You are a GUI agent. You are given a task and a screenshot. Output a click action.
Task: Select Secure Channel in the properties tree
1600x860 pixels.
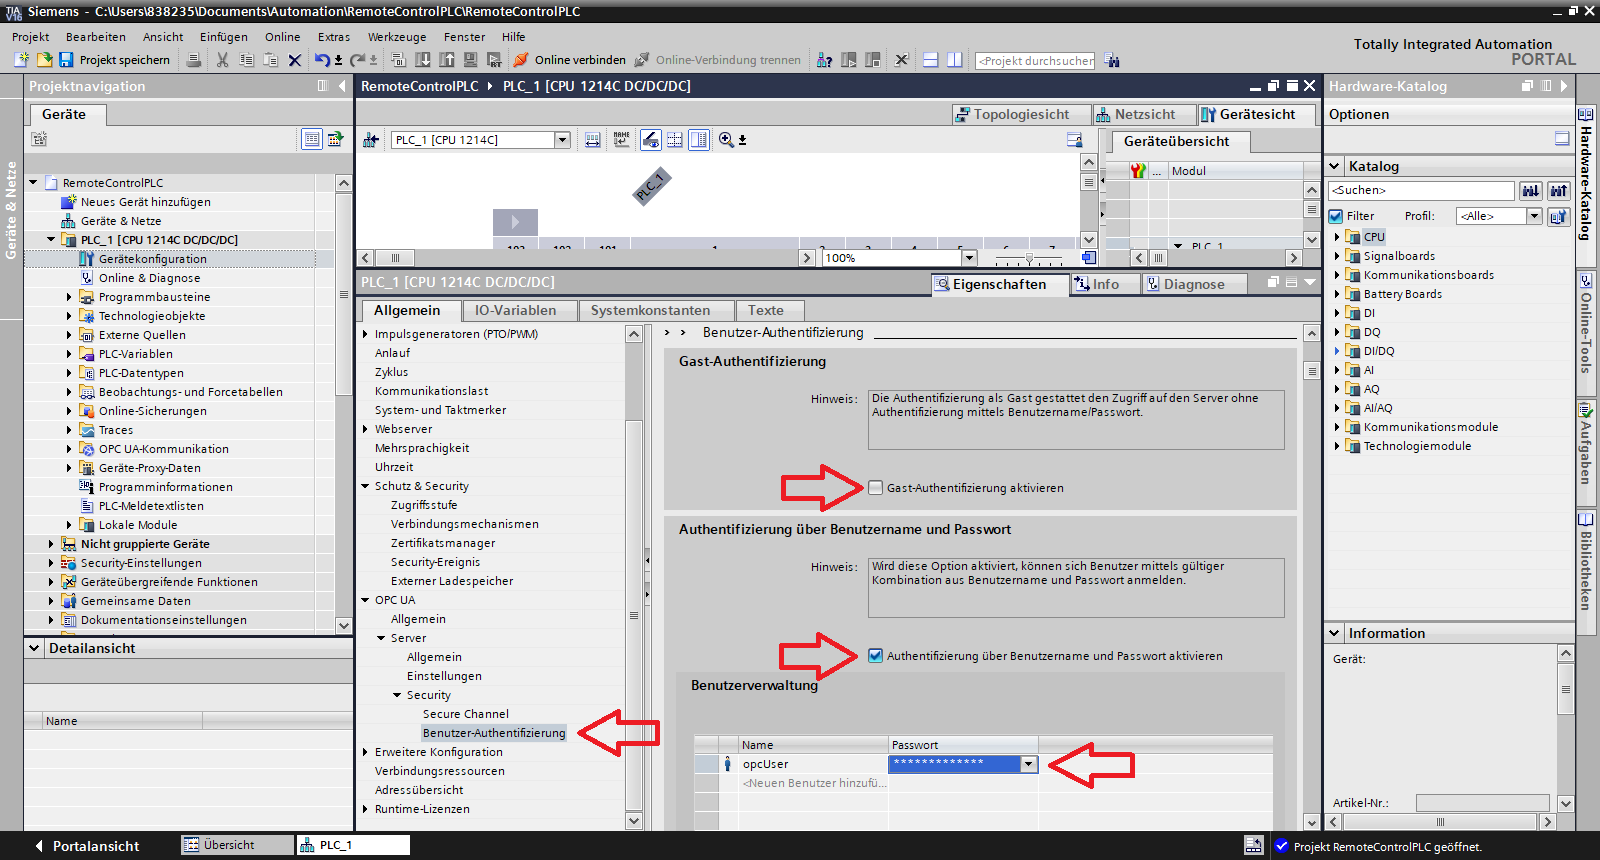click(x=466, y=714)
